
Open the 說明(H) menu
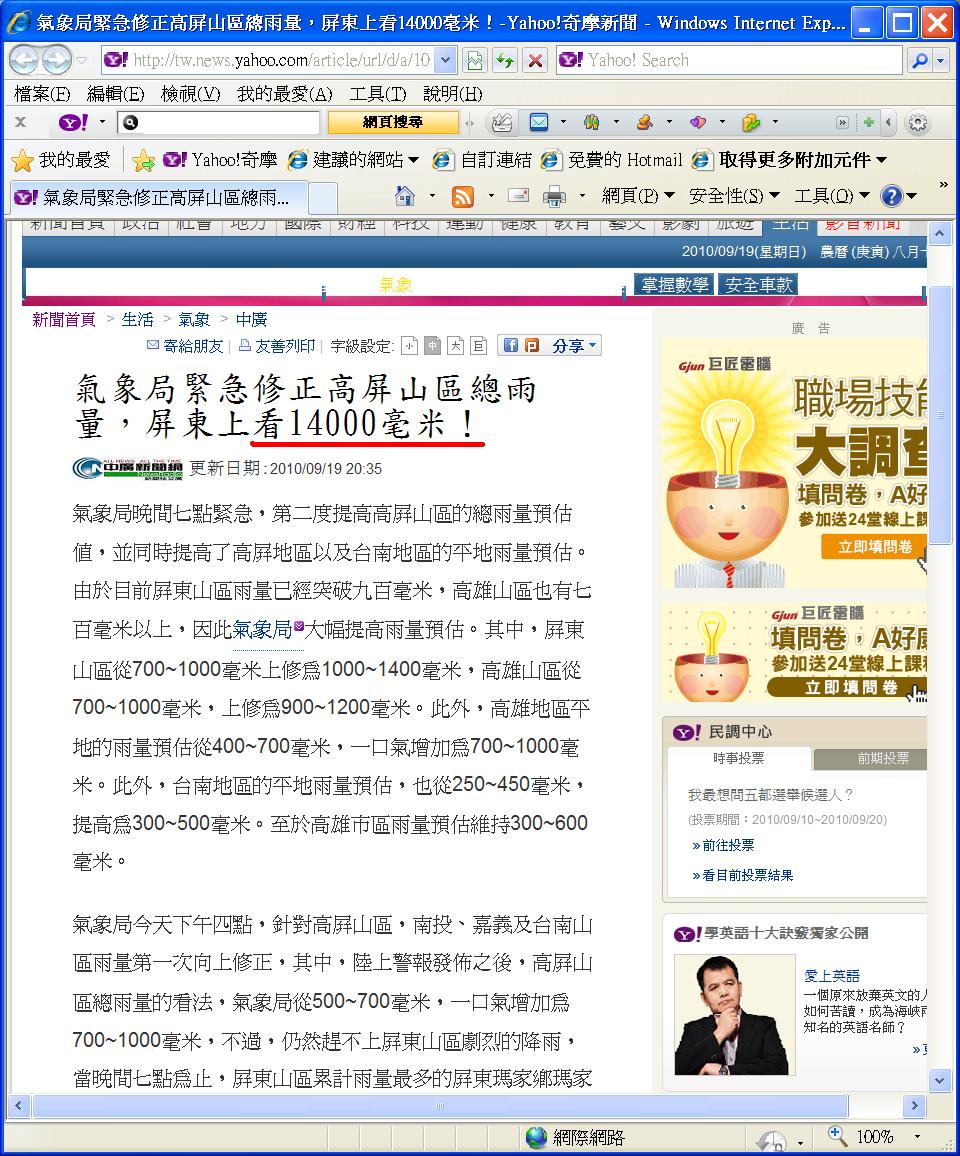[453, 94]
